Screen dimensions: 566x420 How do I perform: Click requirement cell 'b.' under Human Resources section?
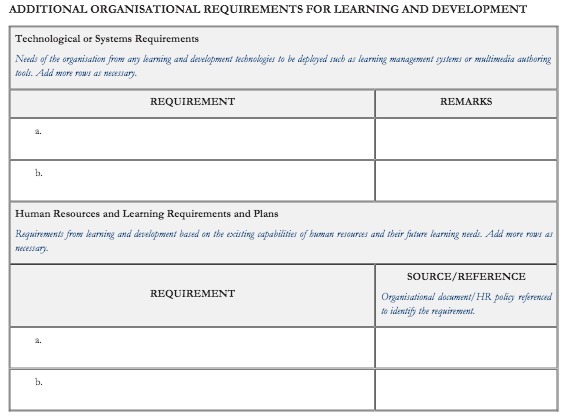coord(192,390)
